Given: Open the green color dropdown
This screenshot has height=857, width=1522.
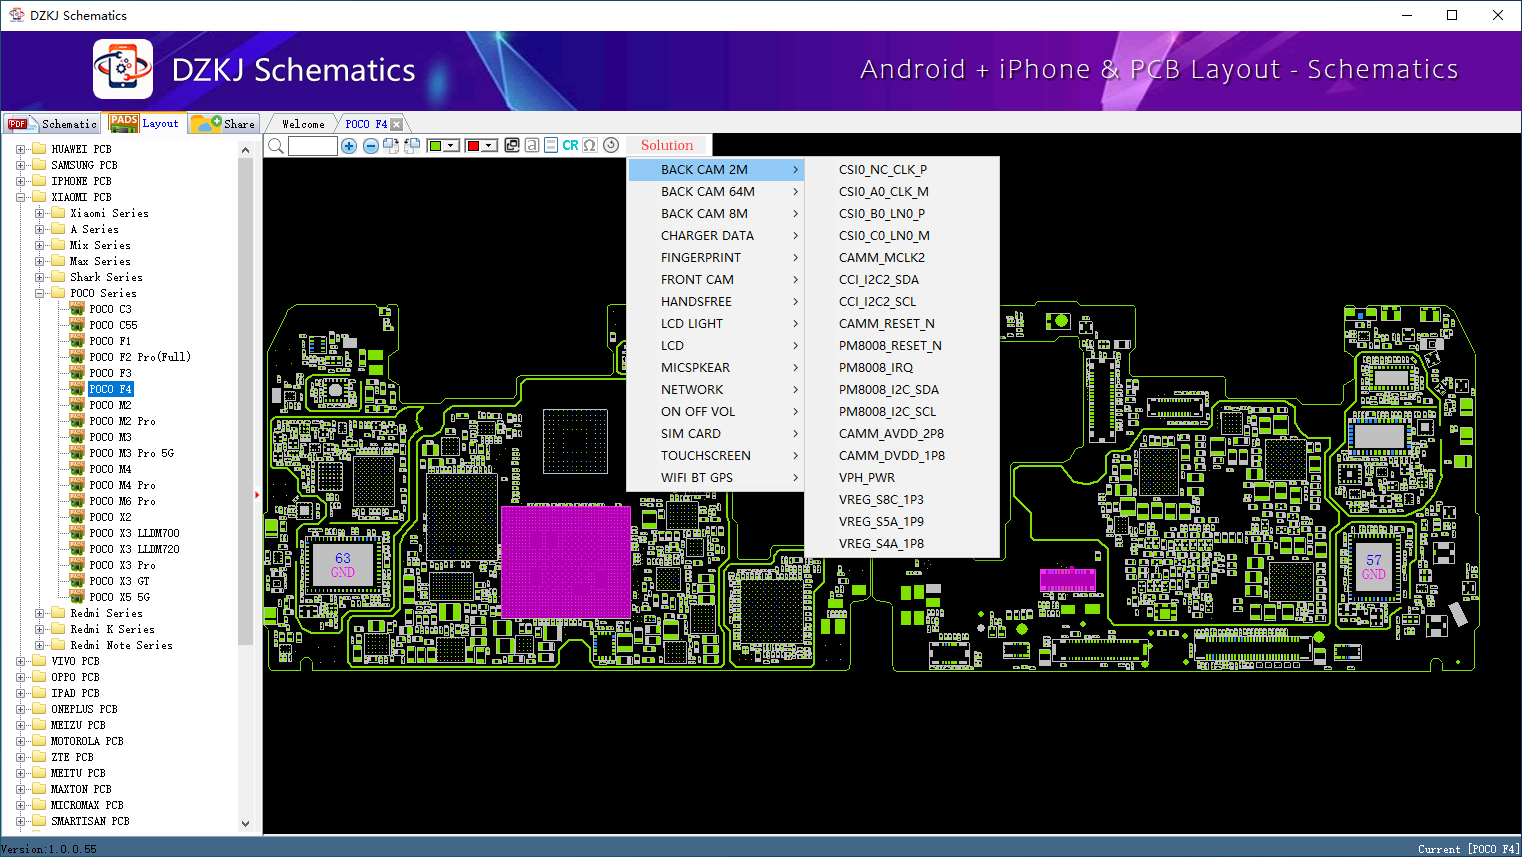Looking at the screenshot, I should pos(451,146).
